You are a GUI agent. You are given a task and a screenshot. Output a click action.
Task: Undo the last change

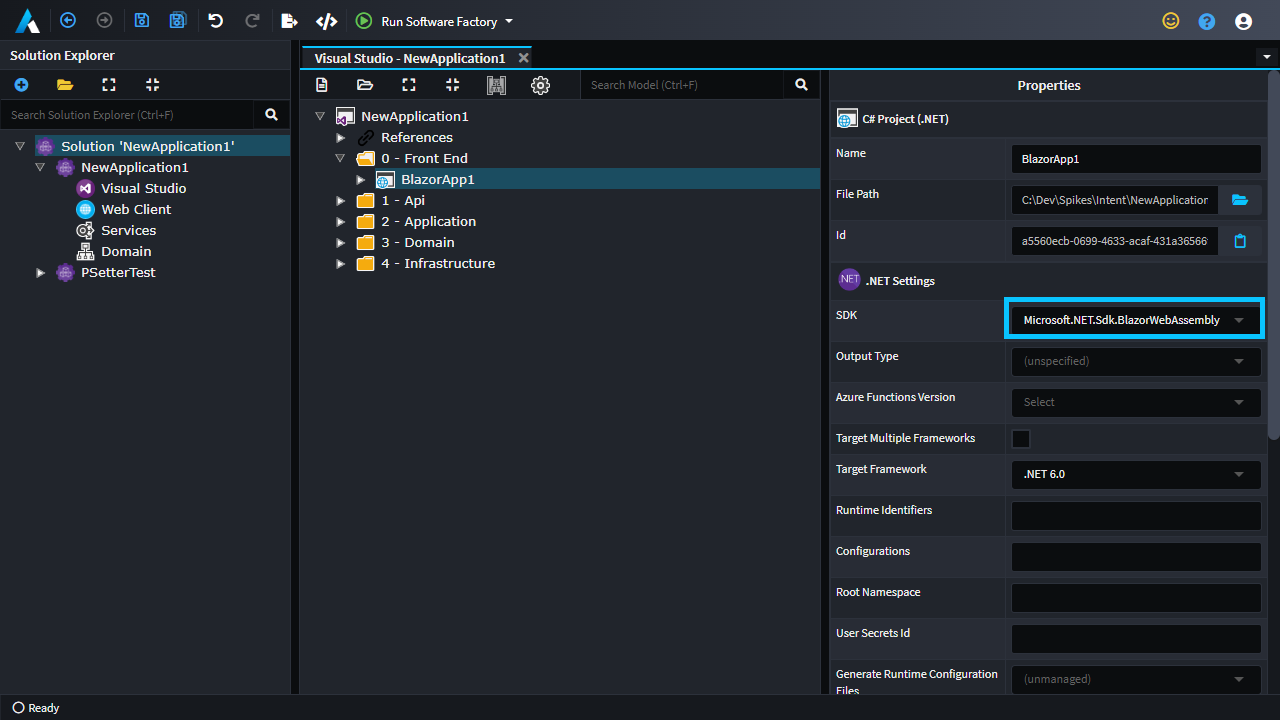click(216, 20)
